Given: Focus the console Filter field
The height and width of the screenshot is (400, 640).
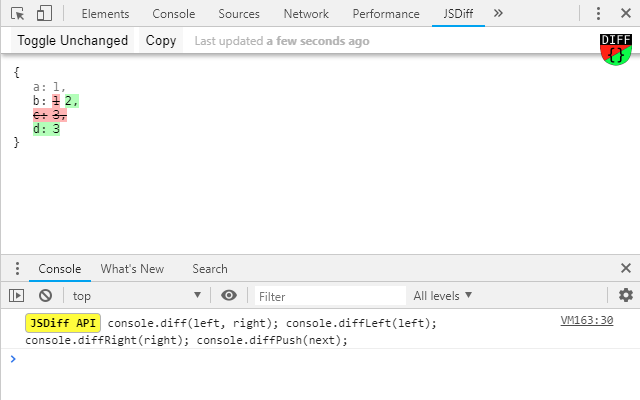Looking at the screenshot, I should 330,296.
